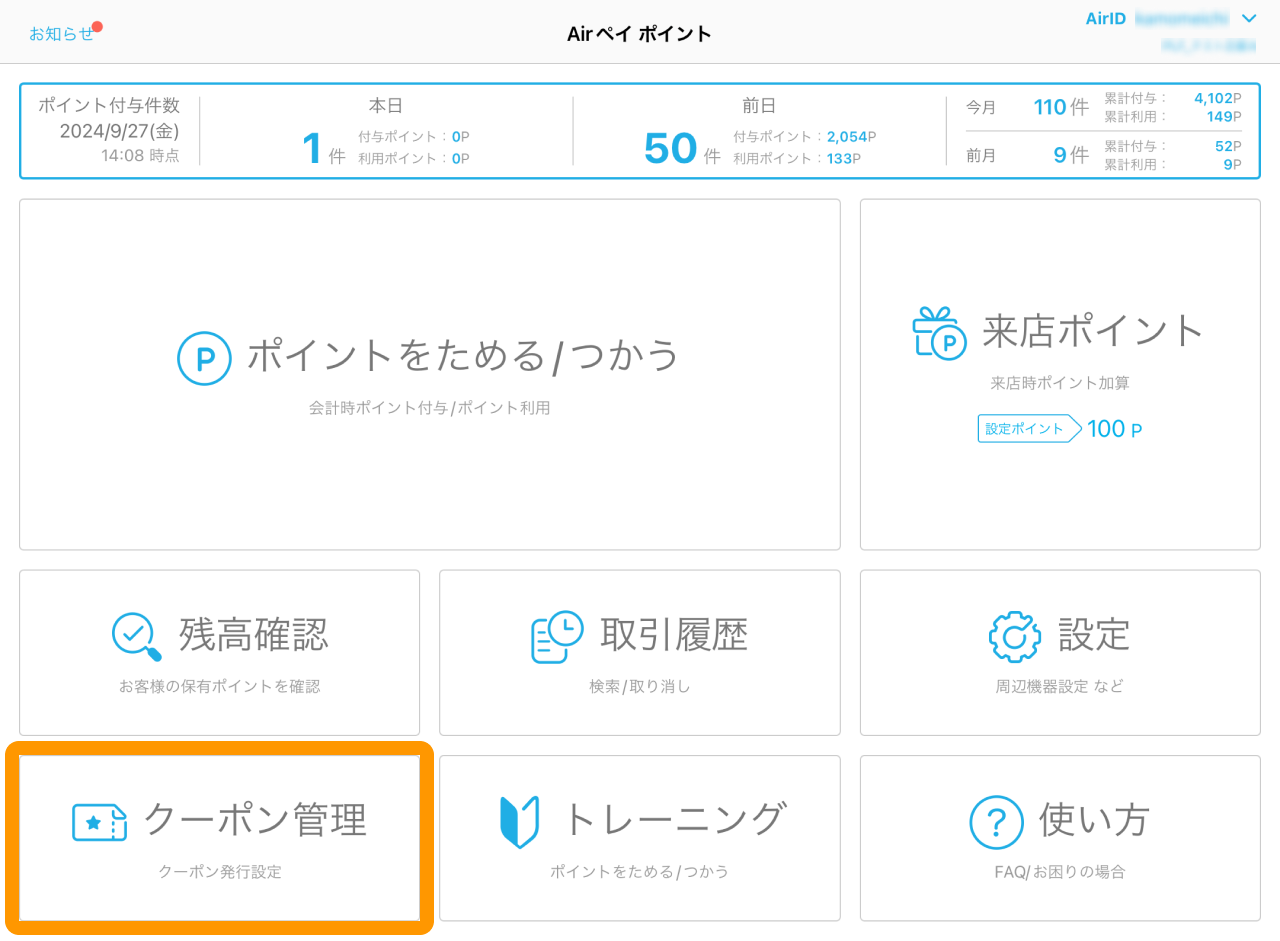Screen dimensions: 1280x941
Task: Open the 残高確認 tile
Action: click(220, 653)
